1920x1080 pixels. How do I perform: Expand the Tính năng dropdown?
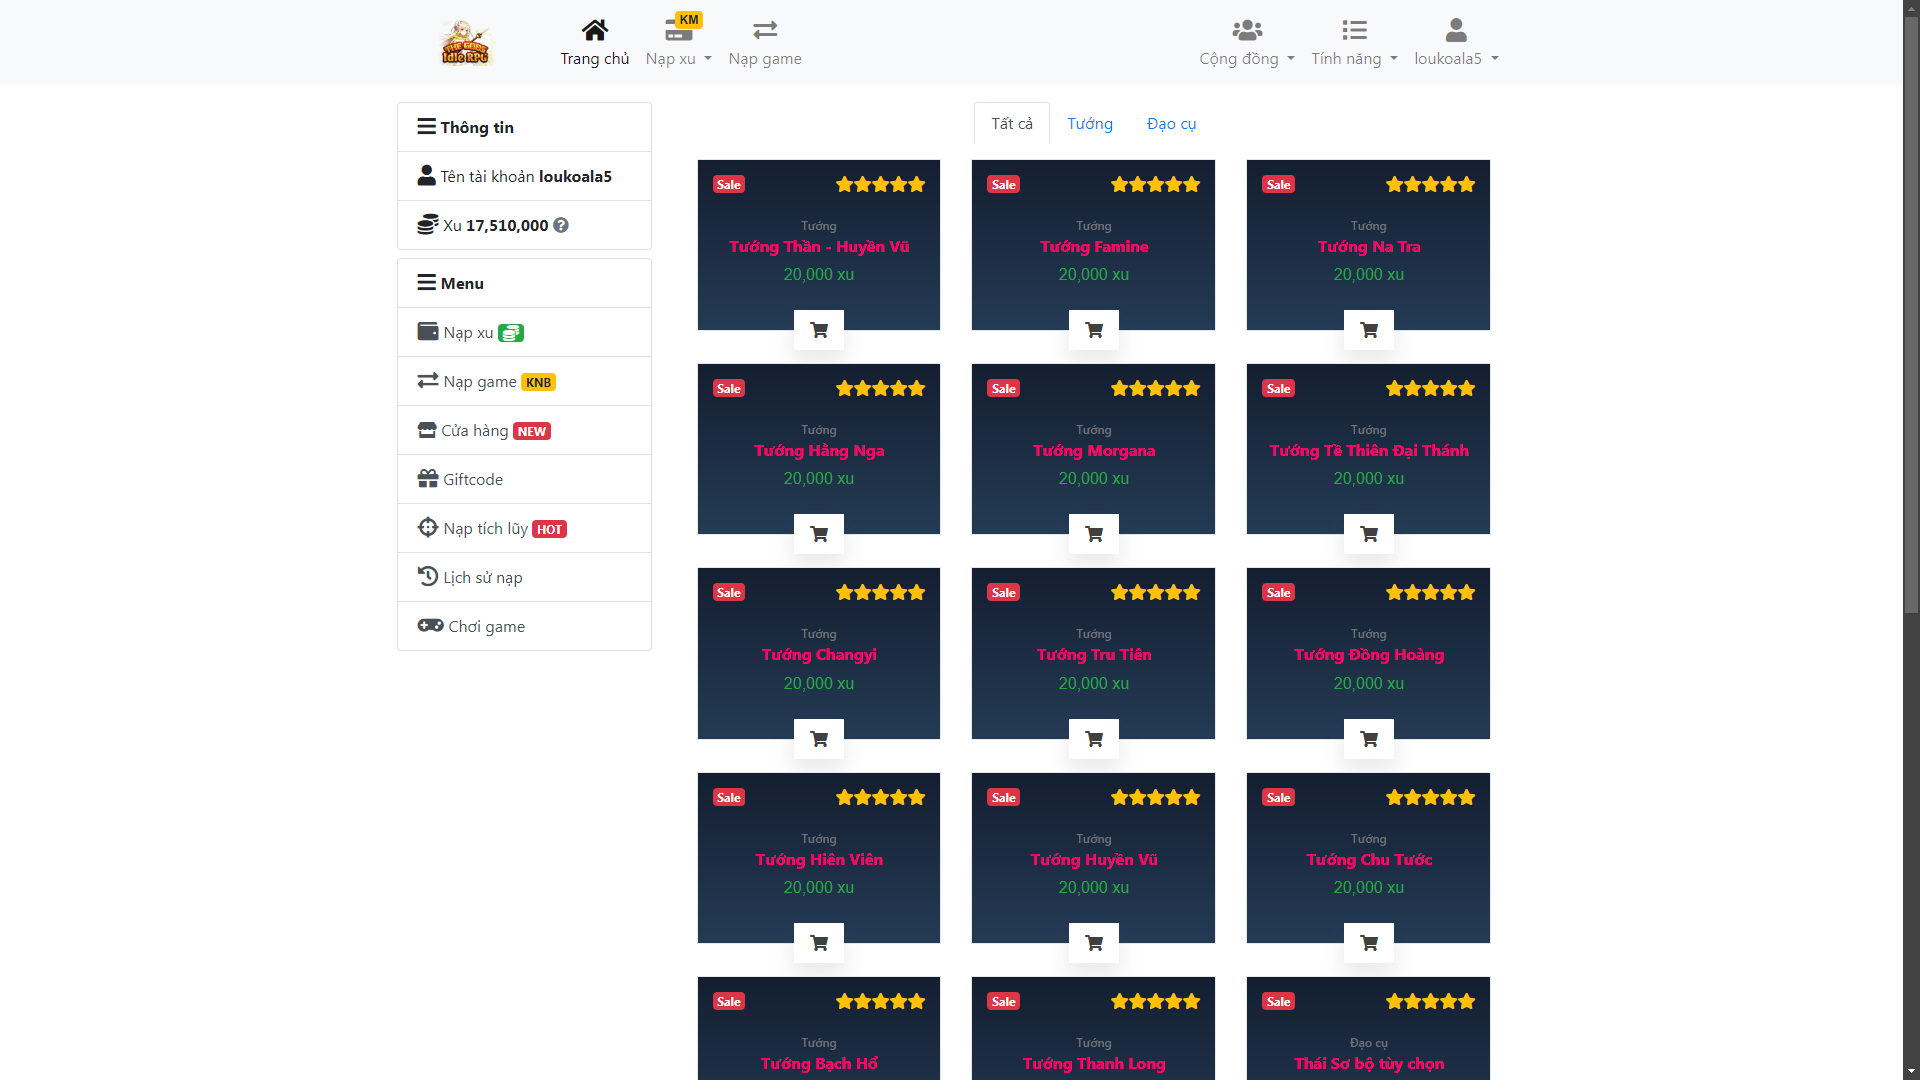1354,44
